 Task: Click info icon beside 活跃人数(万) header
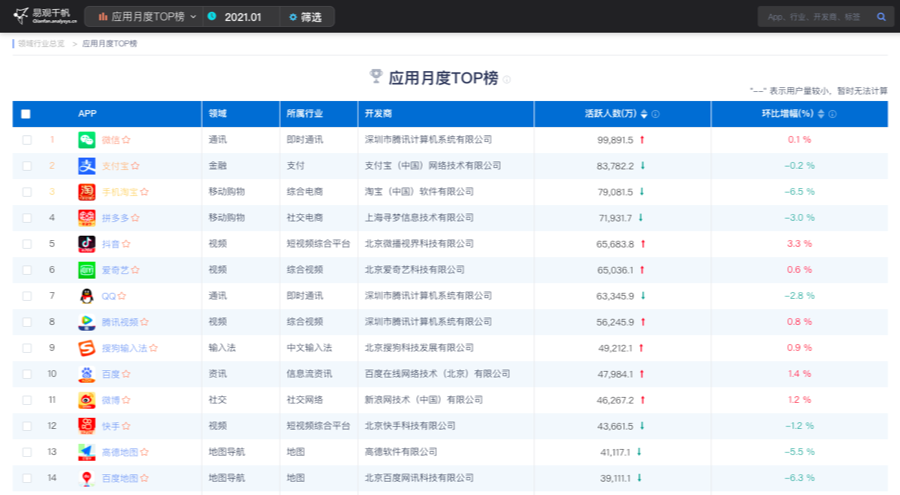[655, 114]
